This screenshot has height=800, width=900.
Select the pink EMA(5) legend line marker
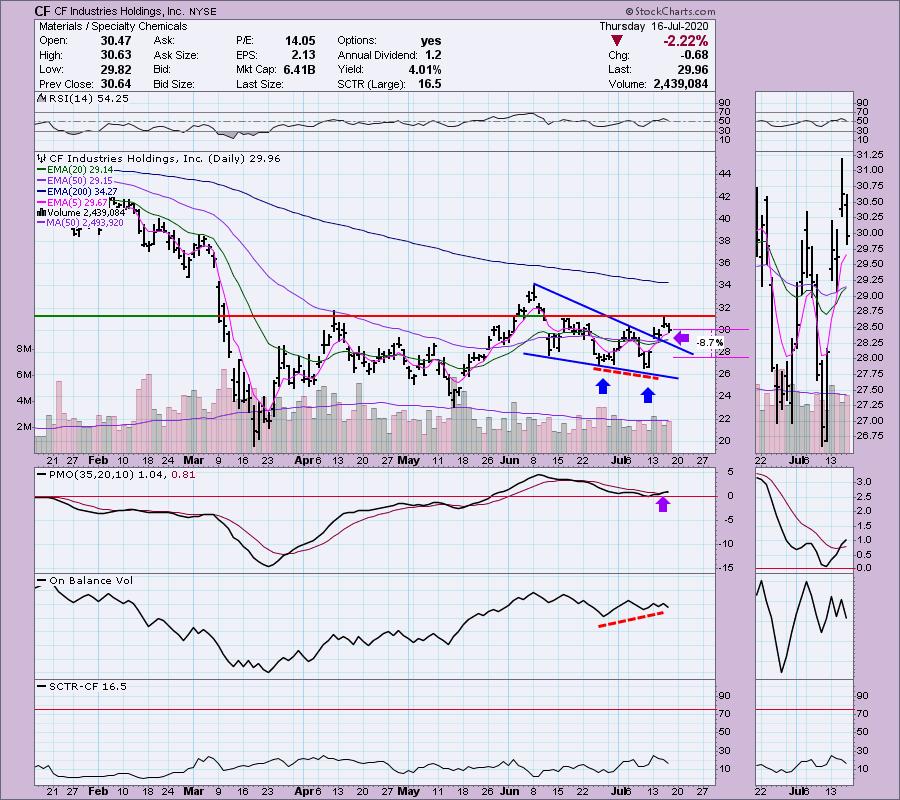[41, 202]
